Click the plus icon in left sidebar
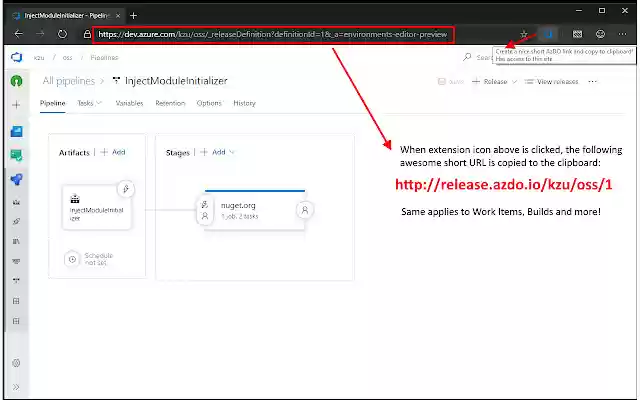Image resolution: width=640 pixels, height=400 pixels. coord(16,105)
